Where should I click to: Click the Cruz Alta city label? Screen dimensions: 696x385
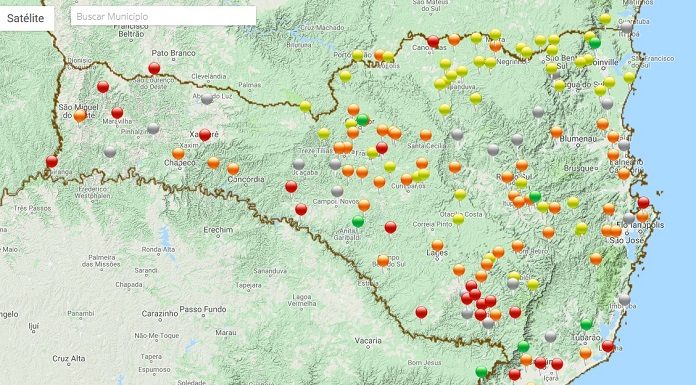pyautogui.click(x=69, y=358)
